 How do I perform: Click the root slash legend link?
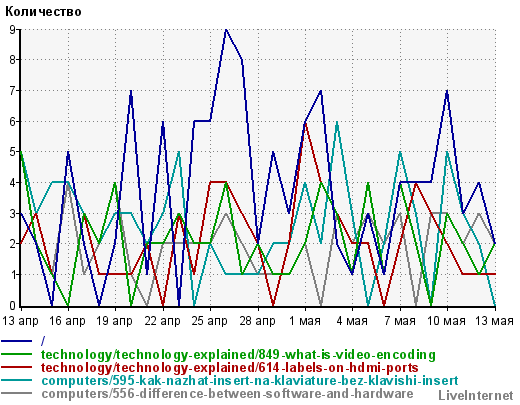43,341
